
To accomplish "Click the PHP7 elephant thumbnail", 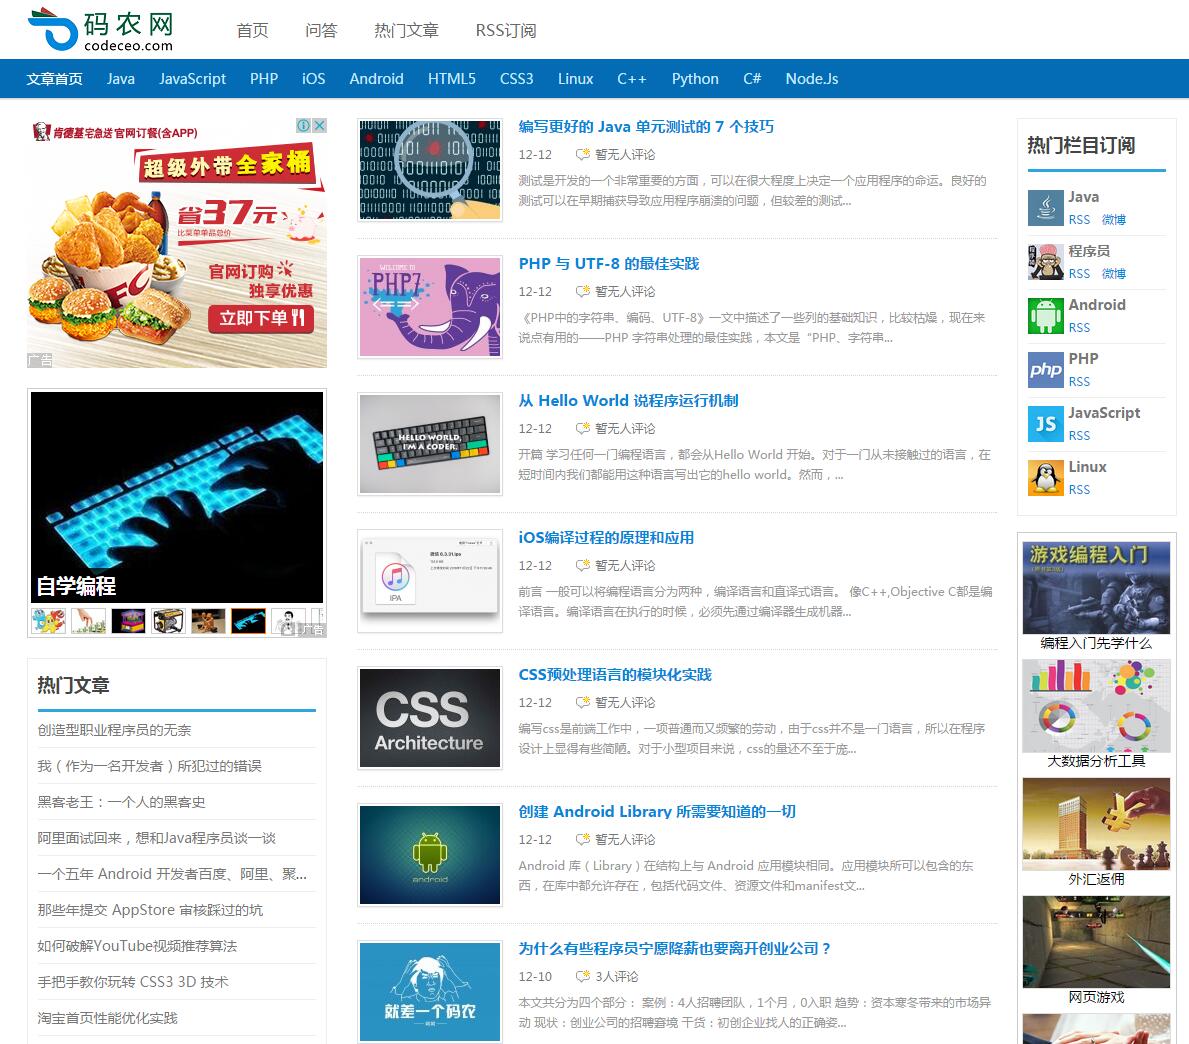I will click(430, 307).
